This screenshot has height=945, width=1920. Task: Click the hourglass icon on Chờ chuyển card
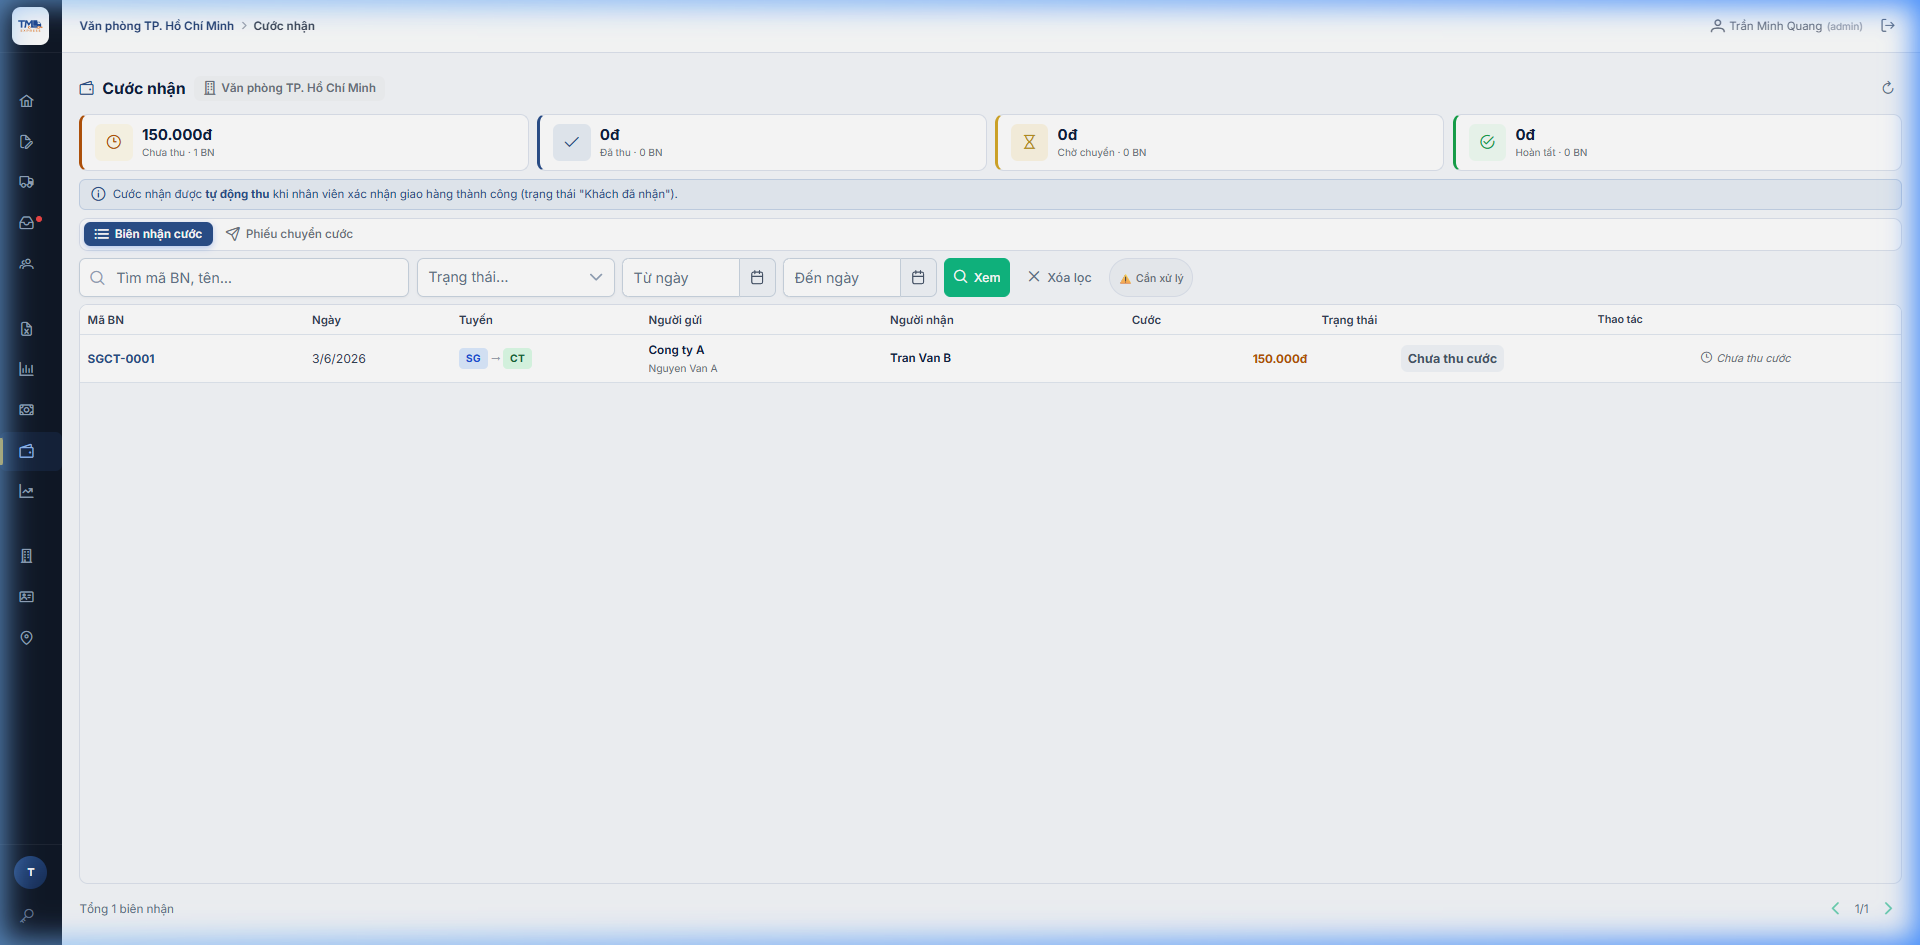1029,142
